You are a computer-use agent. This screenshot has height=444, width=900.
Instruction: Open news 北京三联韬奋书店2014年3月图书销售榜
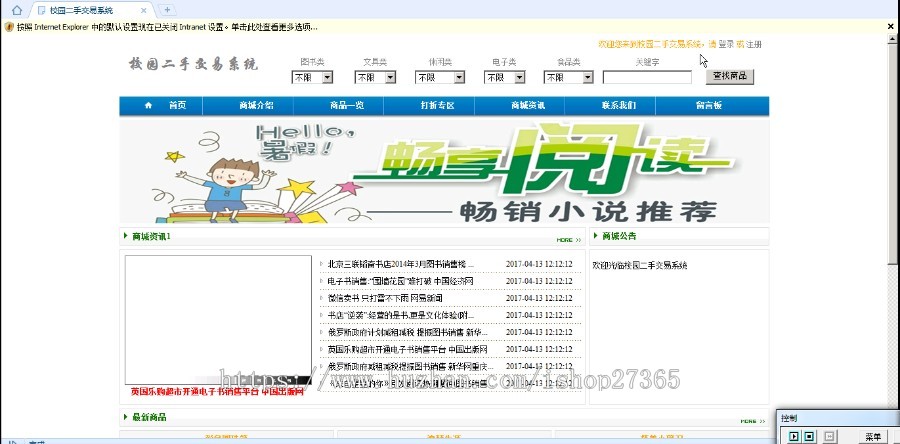pyautogui.click(x=401, y=264)
